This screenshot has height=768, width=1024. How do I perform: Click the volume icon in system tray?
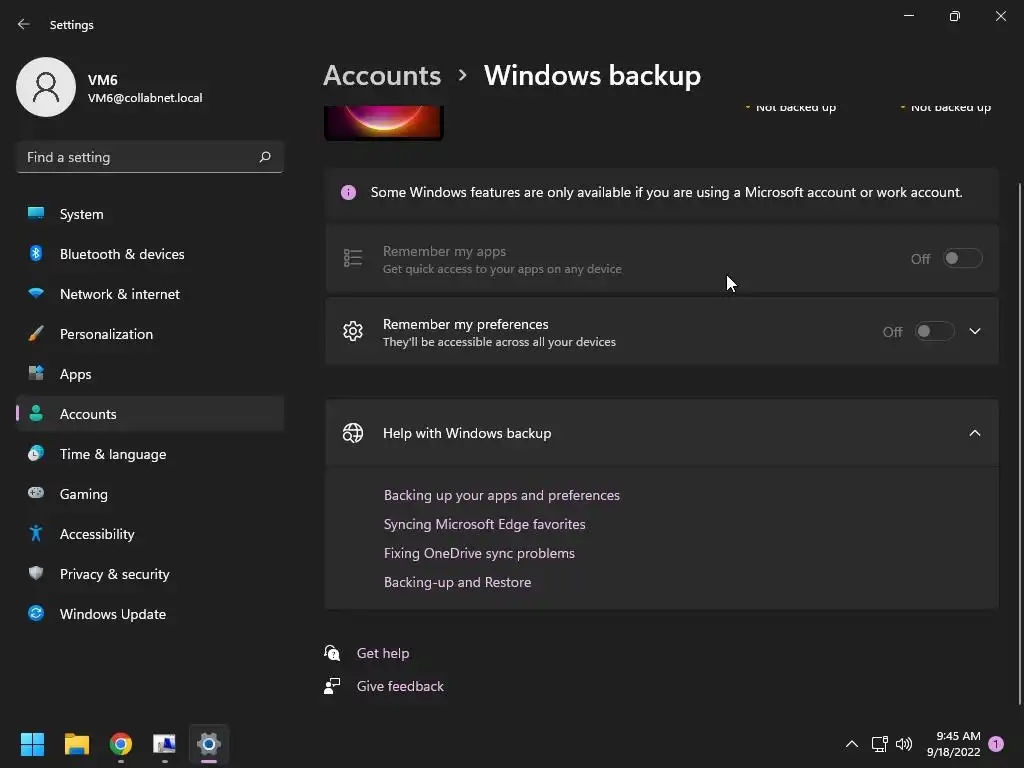pyautogui.click(x=904, y=744)
